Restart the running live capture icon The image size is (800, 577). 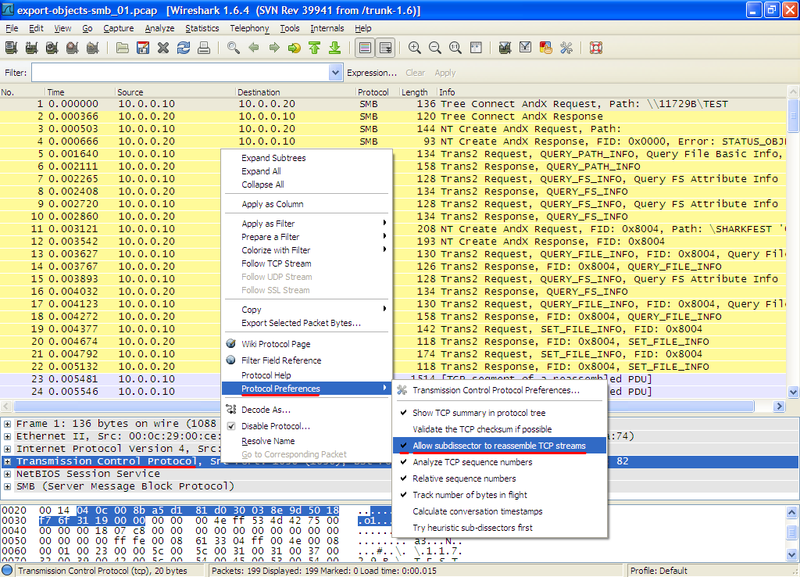[93, 48]
